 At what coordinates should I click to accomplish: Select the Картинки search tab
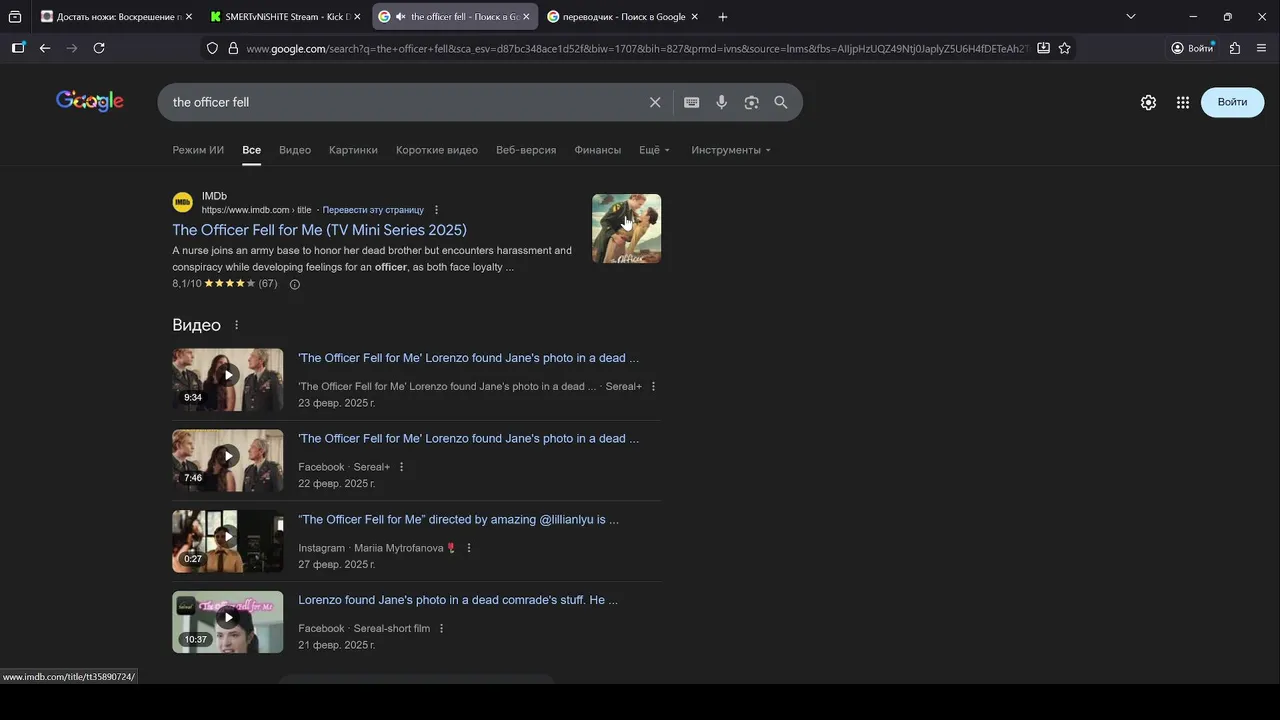[x=353, y=150]
